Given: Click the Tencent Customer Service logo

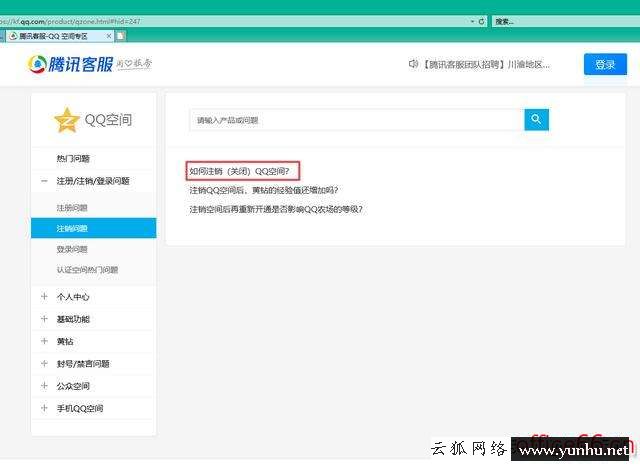Looking at the screenshot, I should point(70,64).
